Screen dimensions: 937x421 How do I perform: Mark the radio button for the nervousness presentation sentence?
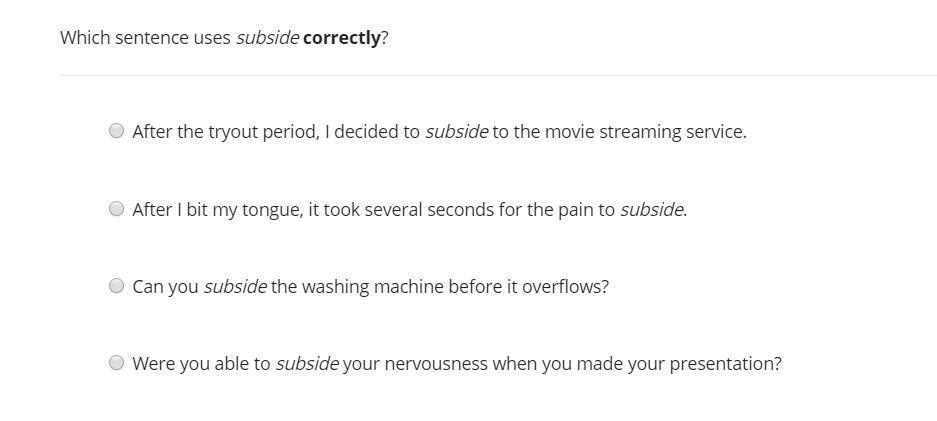click(x=117, y=363)
